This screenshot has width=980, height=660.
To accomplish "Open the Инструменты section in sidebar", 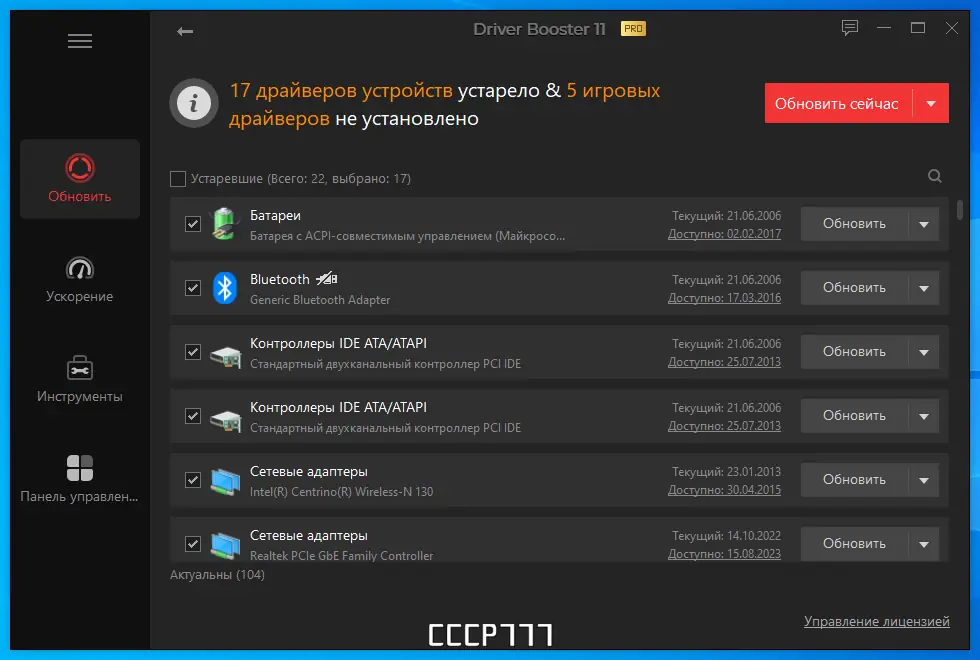I will (x=80, y=379).
